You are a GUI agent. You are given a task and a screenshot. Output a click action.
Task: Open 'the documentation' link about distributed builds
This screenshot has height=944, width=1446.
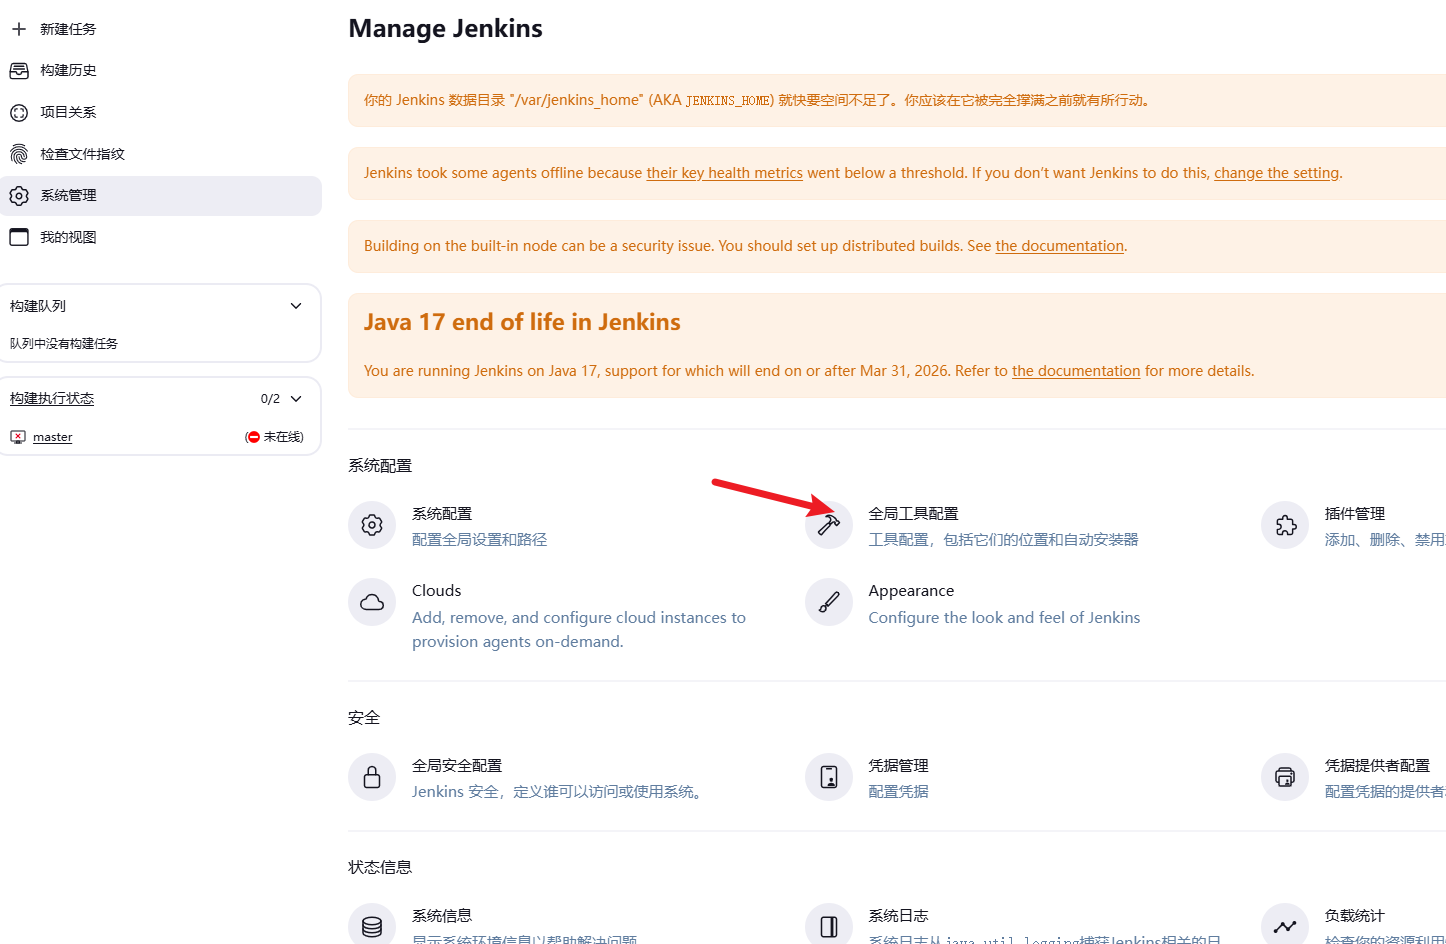point(1060,246)
